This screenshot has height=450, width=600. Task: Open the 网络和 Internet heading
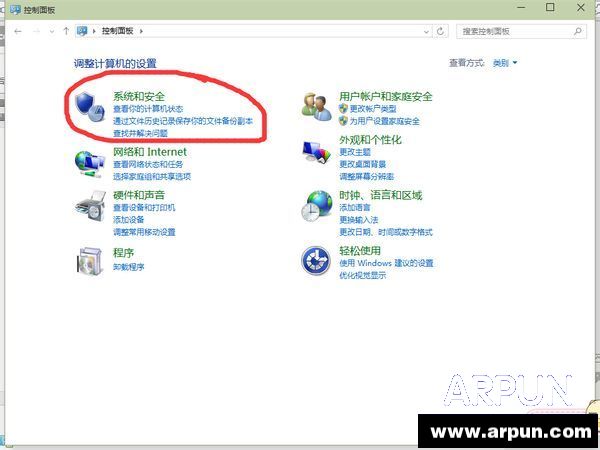(150, 152)
